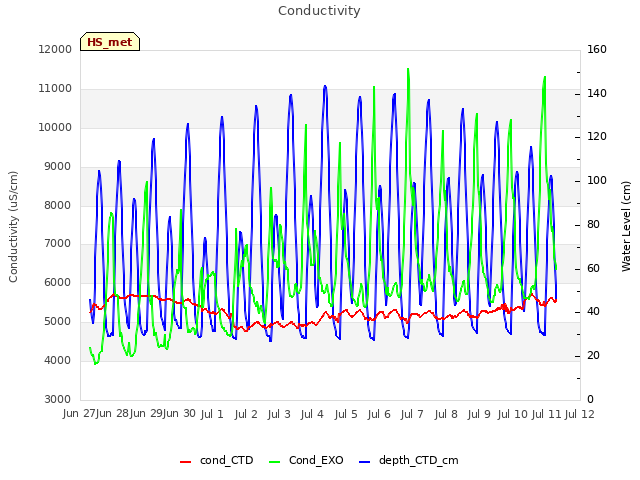Click the 140 tick on water level axis
This screenshot has width=640, height=480.
click(x=597, y=93)
